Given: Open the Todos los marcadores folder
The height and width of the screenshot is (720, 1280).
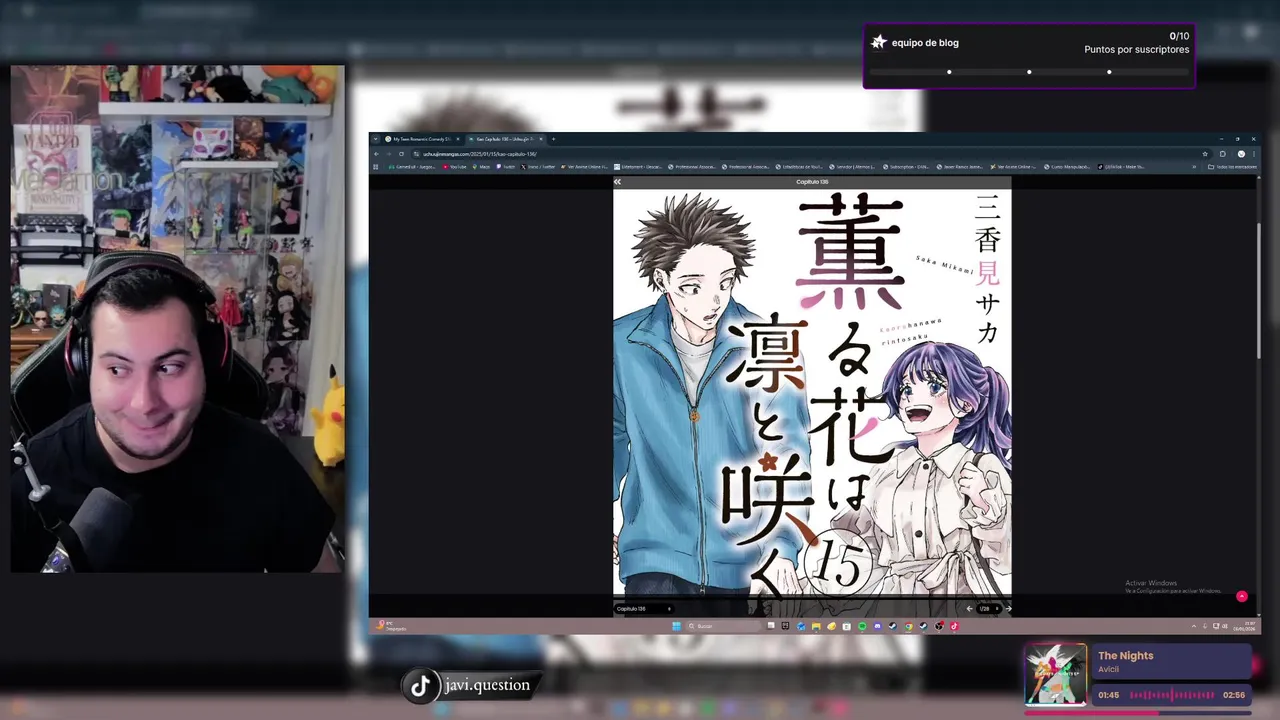Looking at the screenshot, I should (1232, 167).
